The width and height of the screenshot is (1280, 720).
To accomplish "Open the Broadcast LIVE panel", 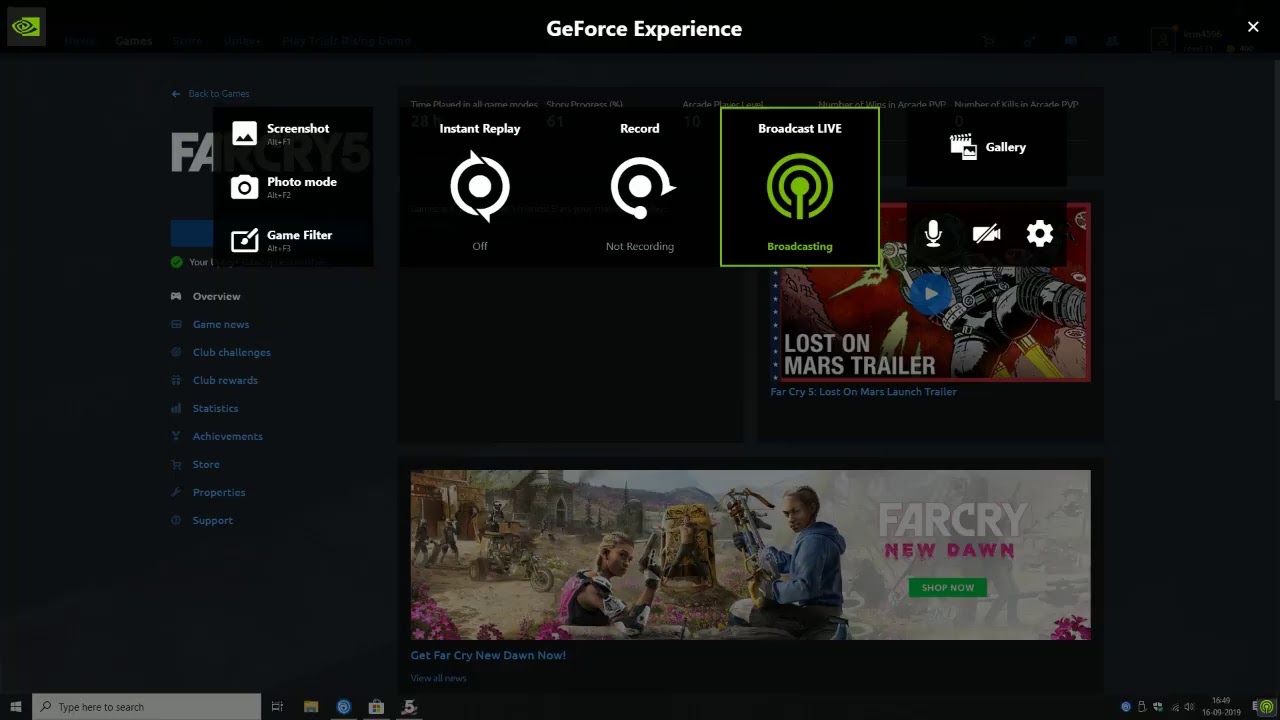I will pos(800,187).
